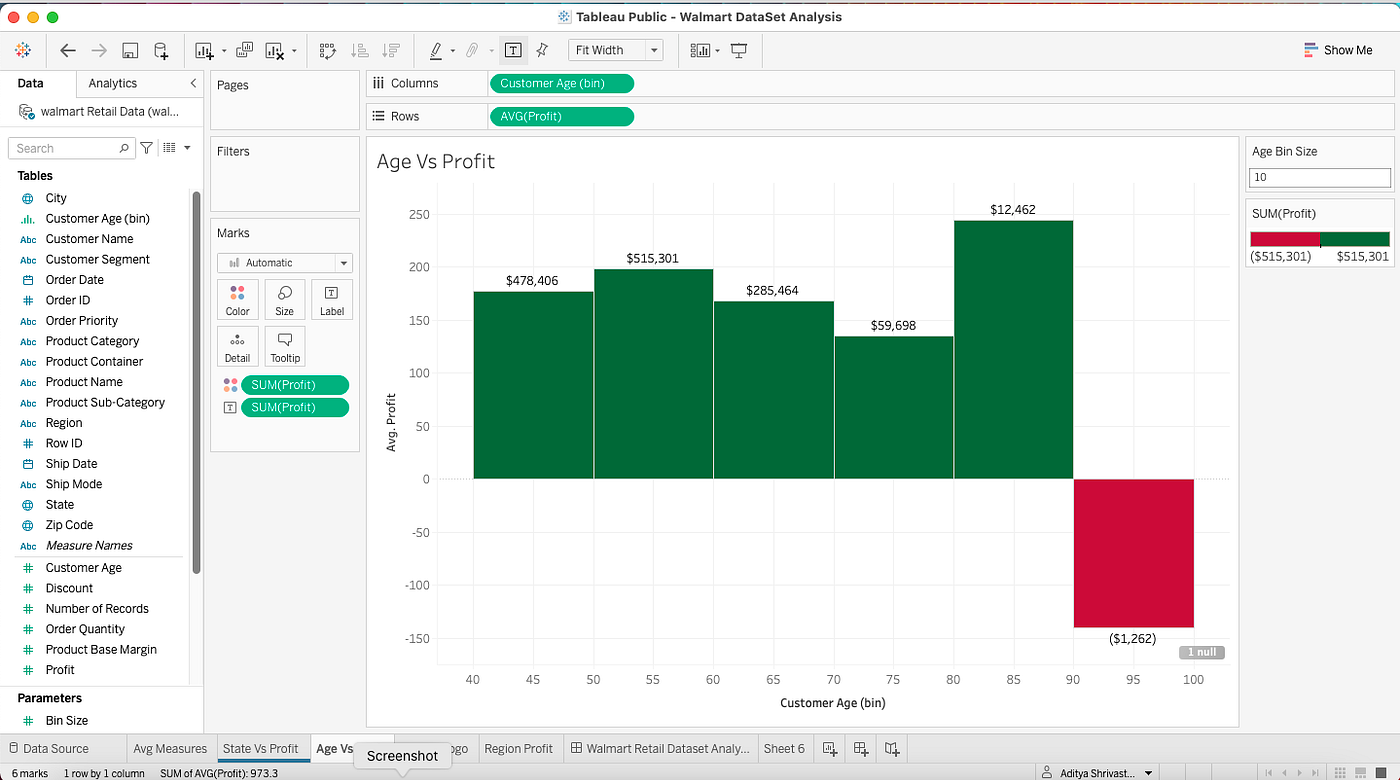
Task: Open the Aditya Shrivast user menu
Action: click(x=1097, y=772)
